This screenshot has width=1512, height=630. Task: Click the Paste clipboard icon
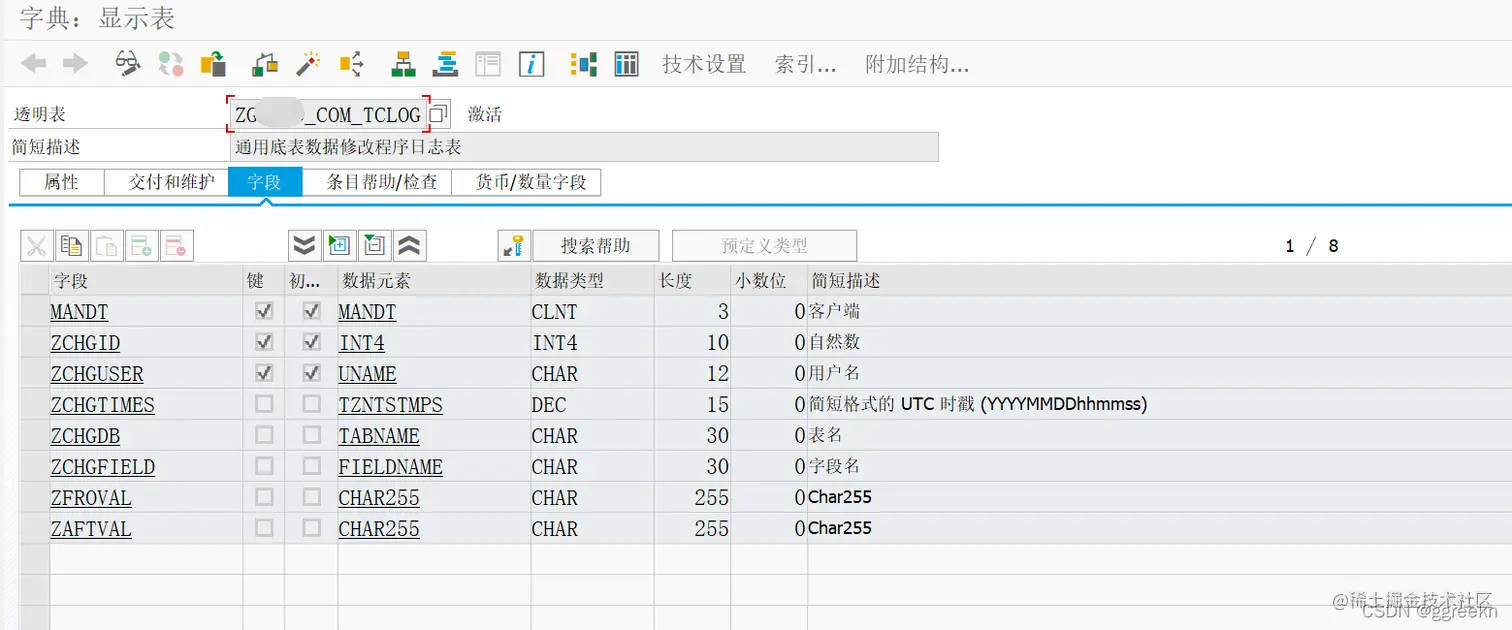[106, 245]
